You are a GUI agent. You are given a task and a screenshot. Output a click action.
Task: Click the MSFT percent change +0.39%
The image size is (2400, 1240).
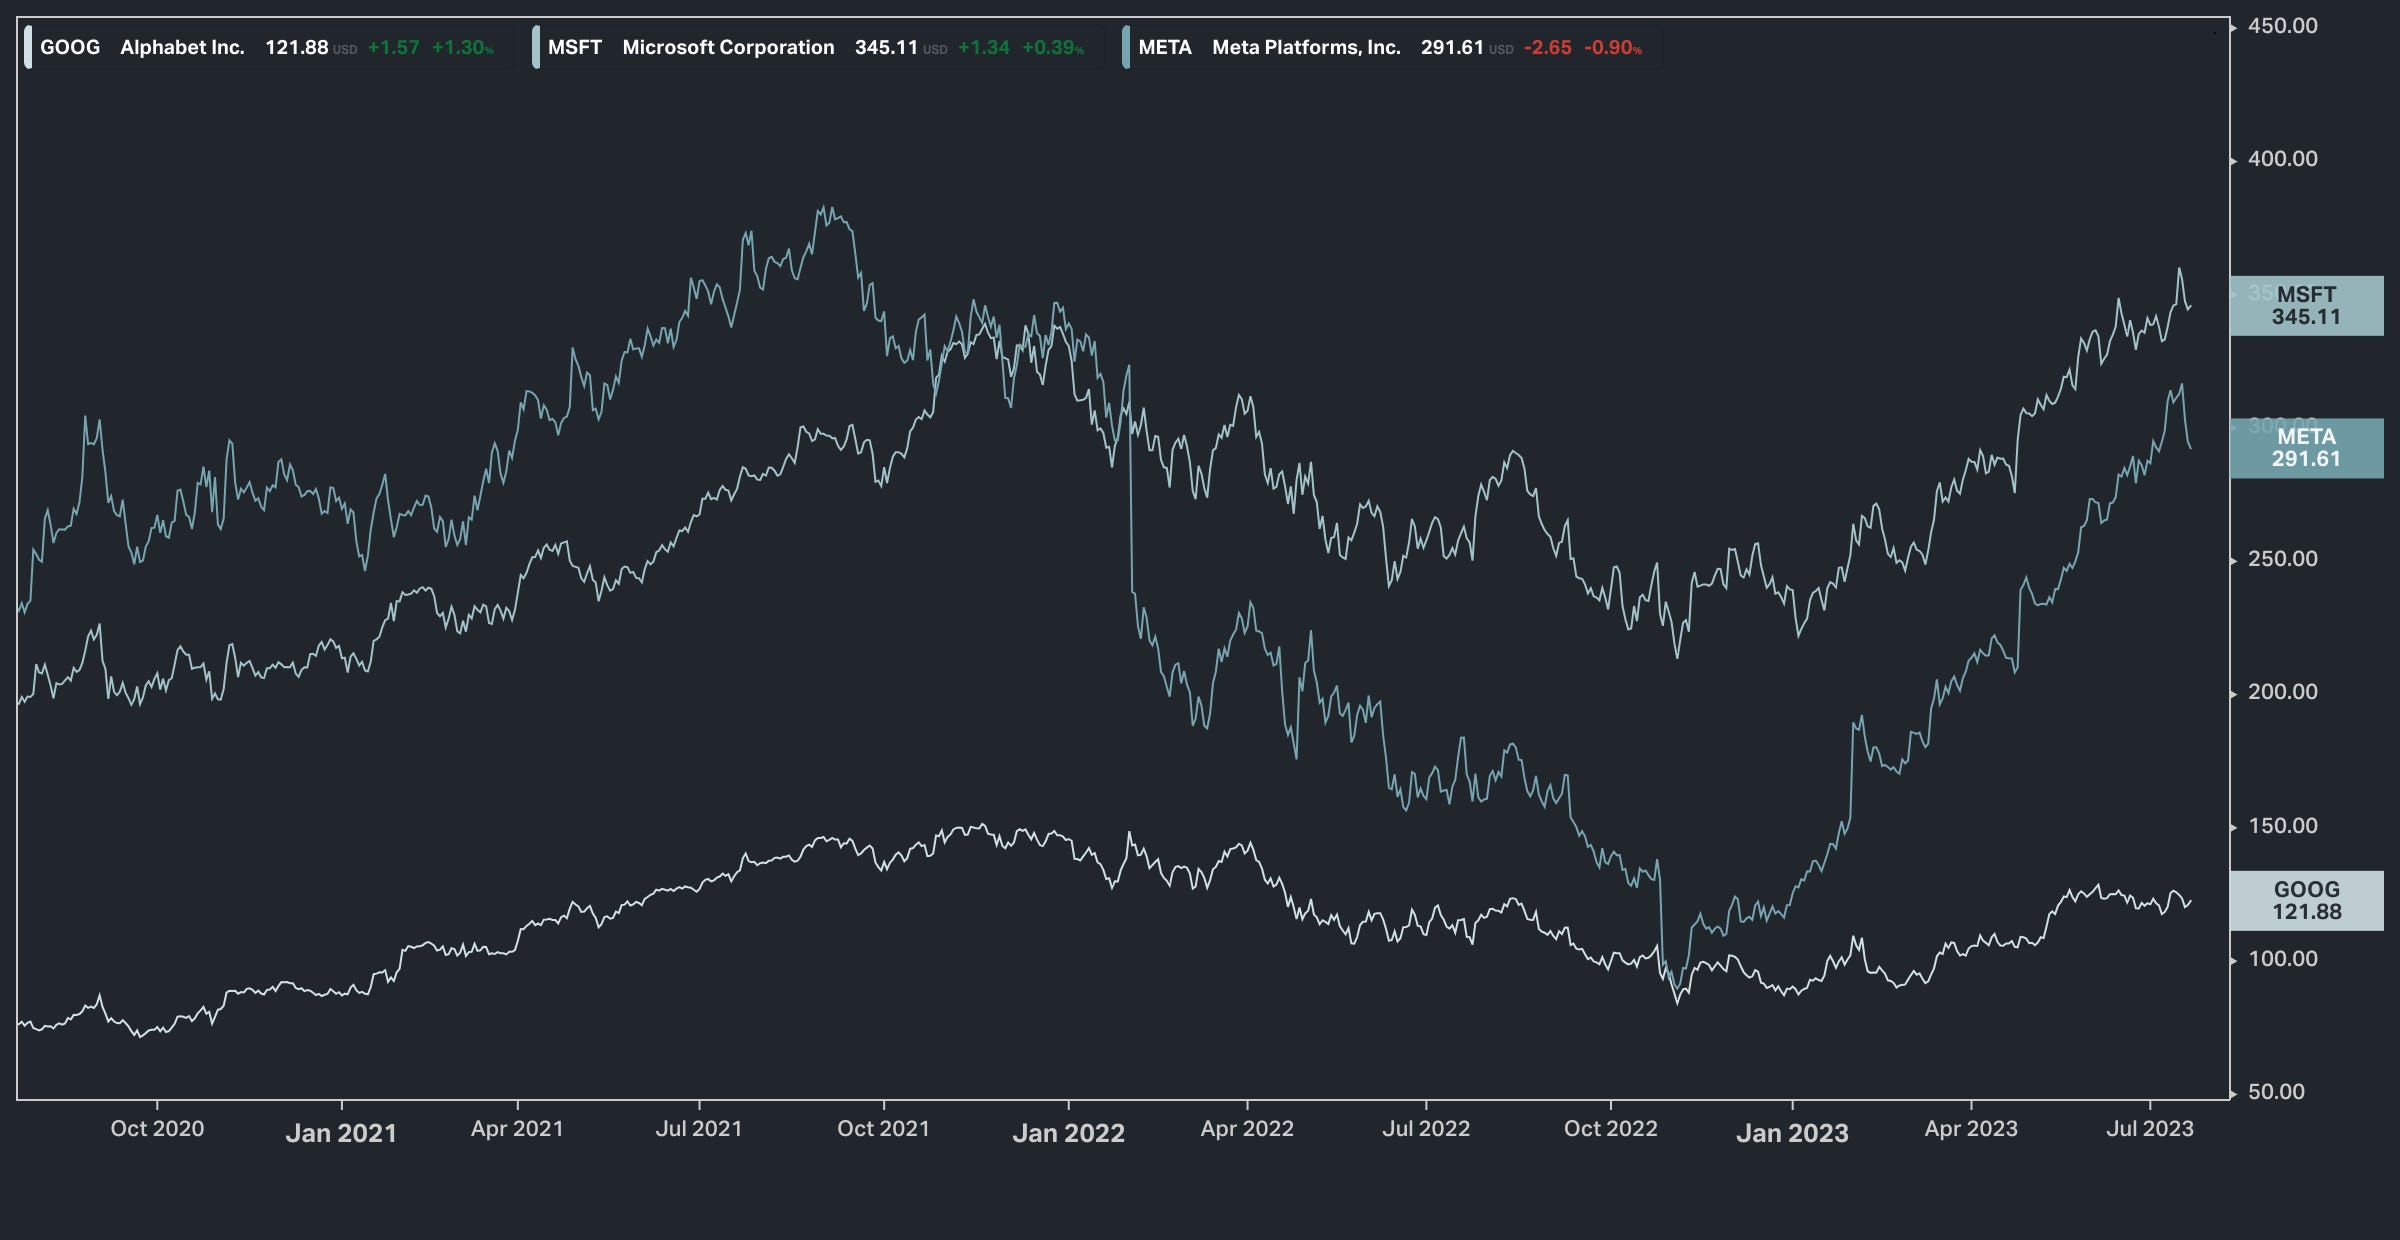(x=1052, y=47)
